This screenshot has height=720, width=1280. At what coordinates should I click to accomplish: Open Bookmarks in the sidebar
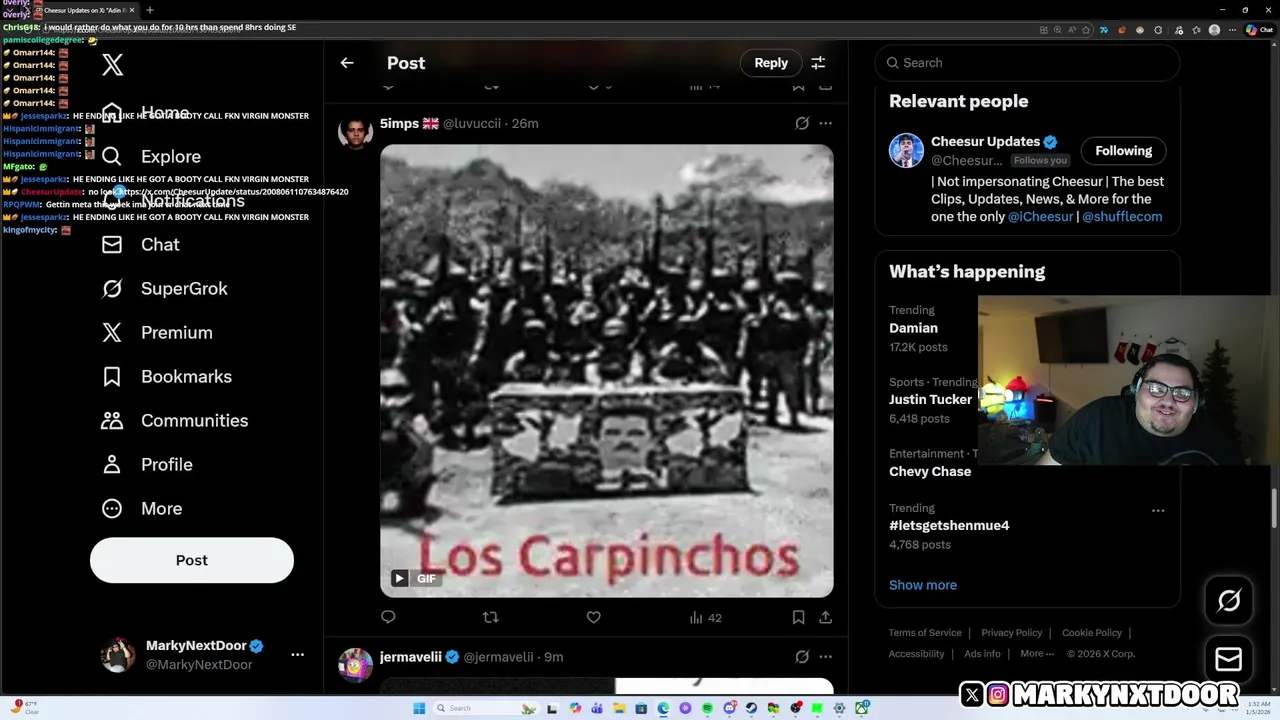pos(166,376)
